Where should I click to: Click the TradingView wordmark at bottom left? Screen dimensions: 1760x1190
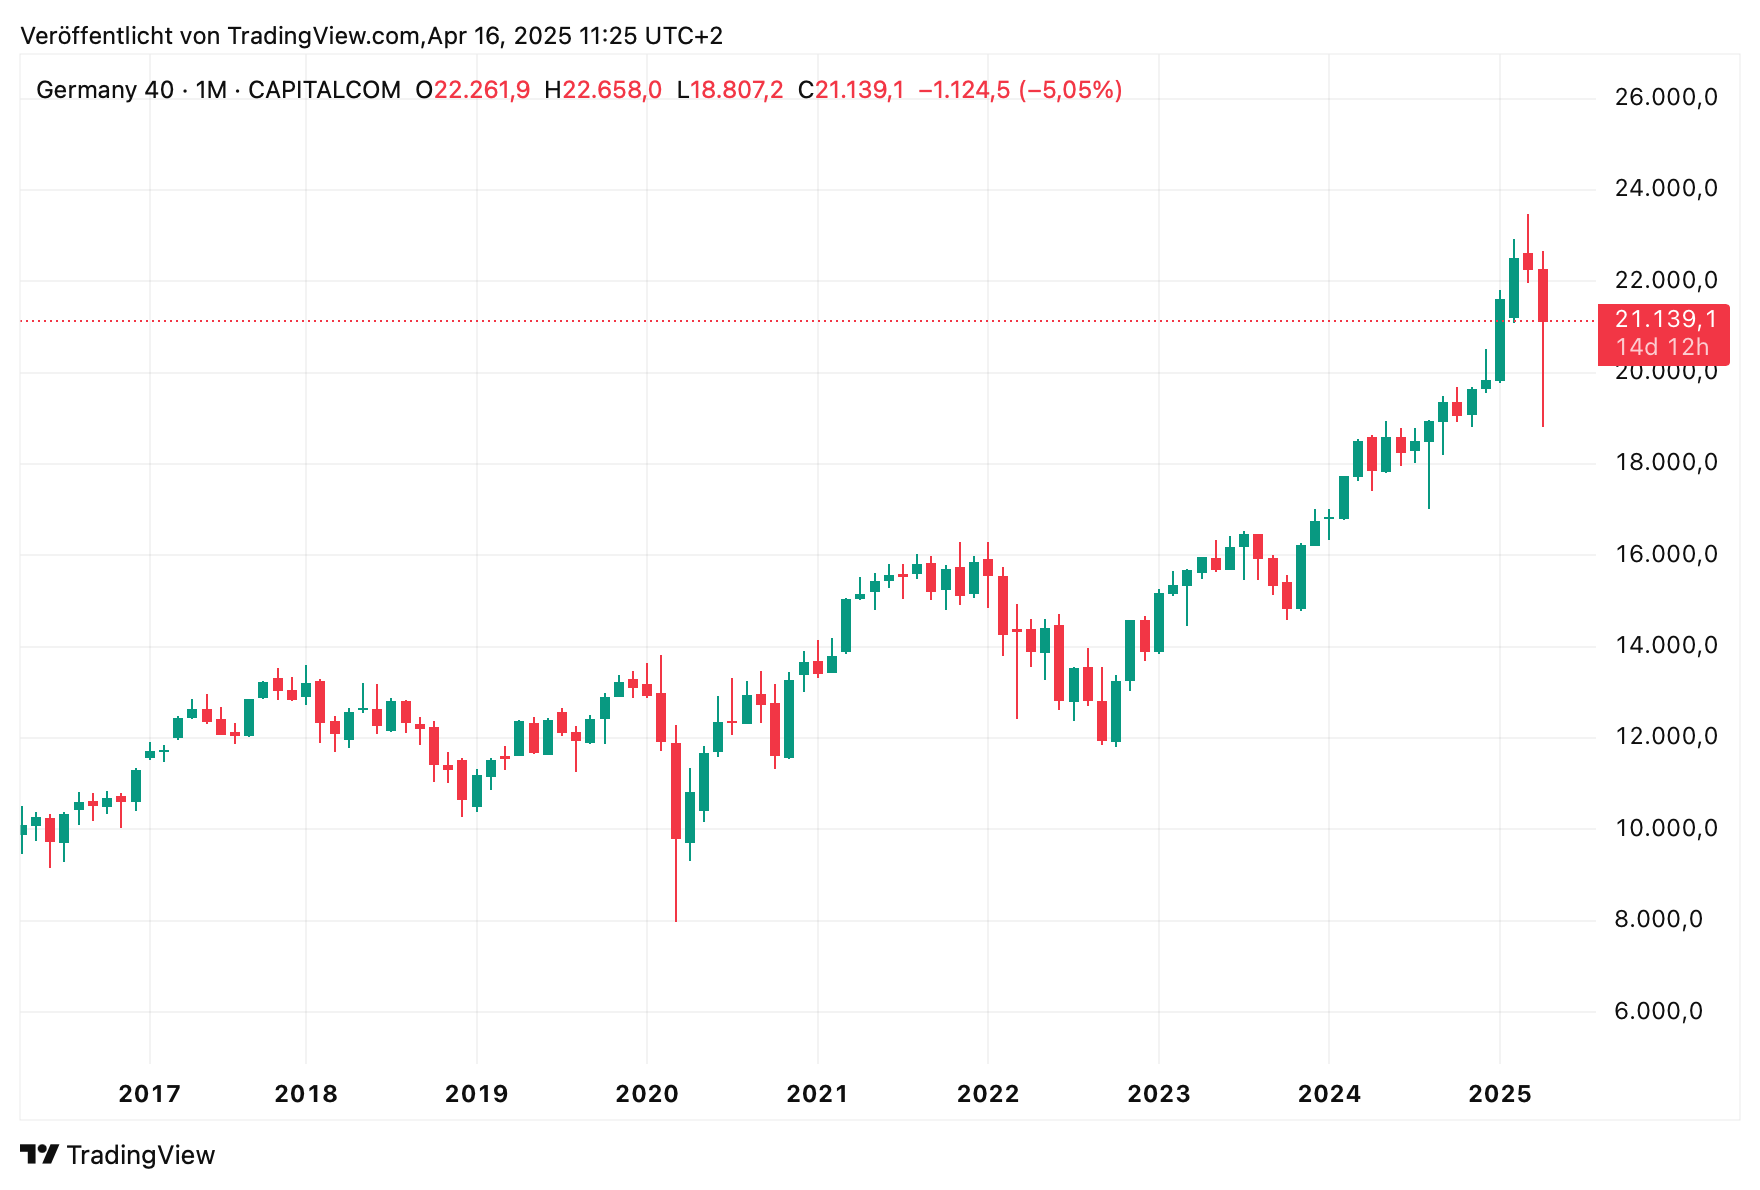140,1155
